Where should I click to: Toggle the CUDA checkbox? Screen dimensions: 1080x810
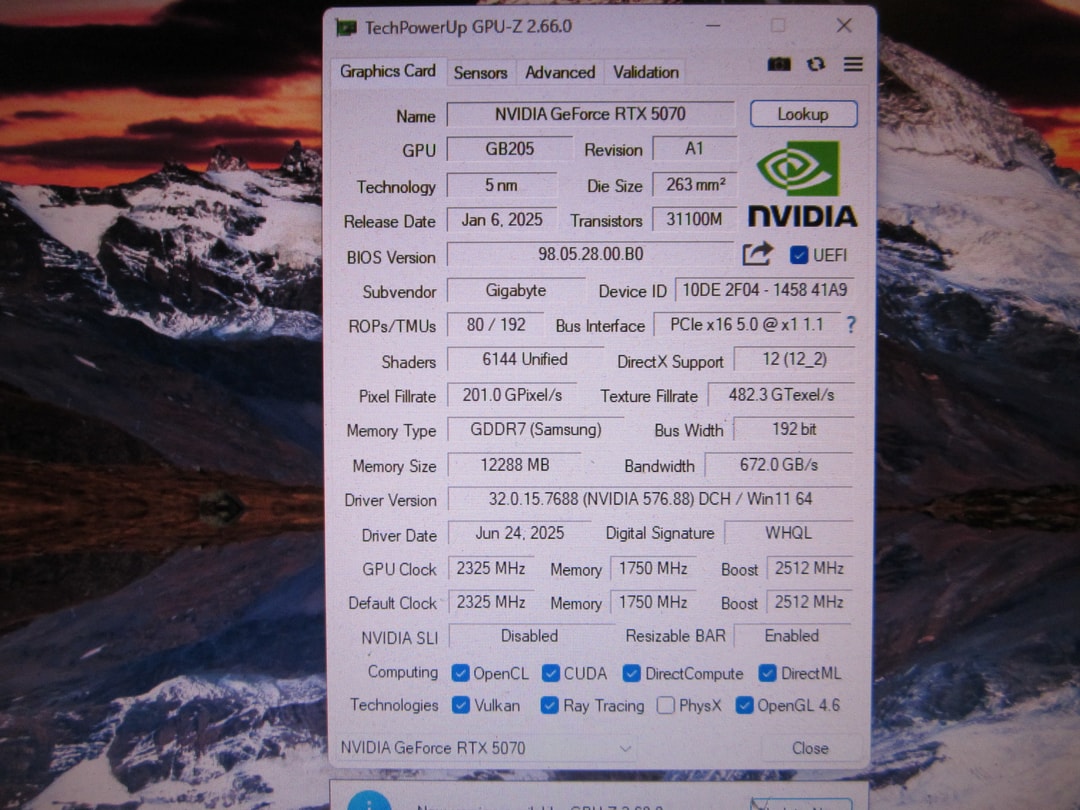(550, 673)
